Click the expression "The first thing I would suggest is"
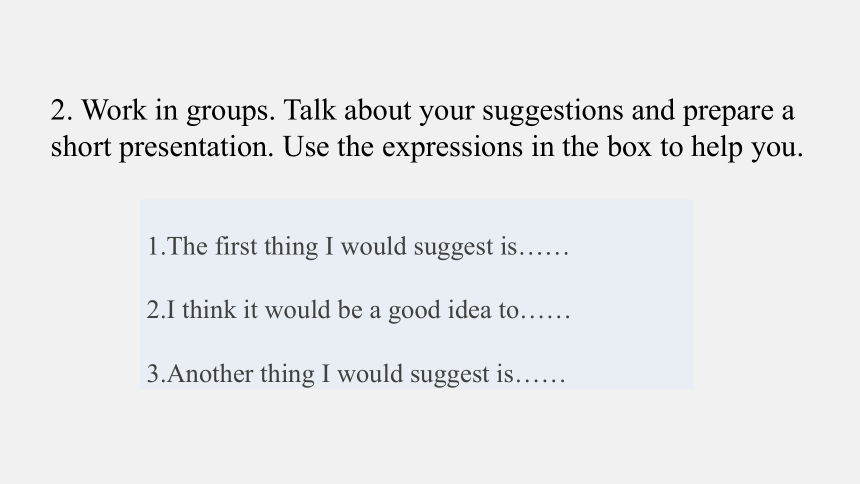The image size is (860, 484). point(342,247)
